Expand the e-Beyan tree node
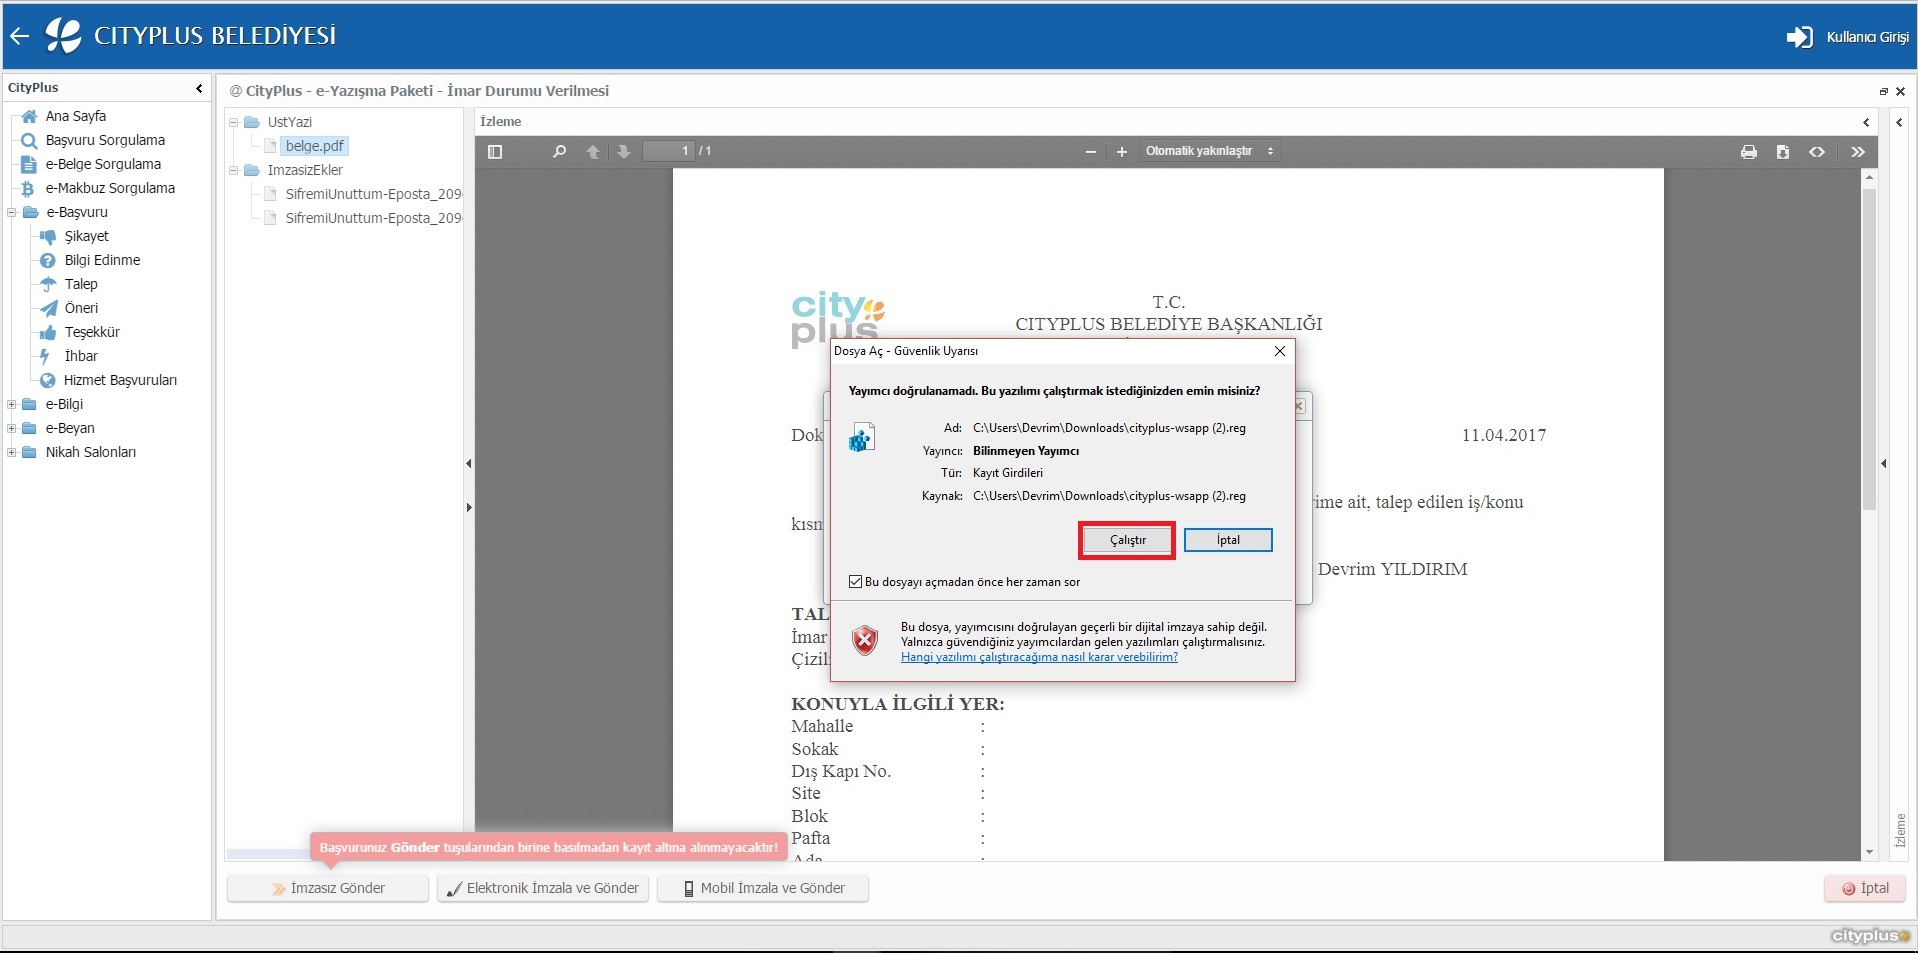 [x=12, y=428]
